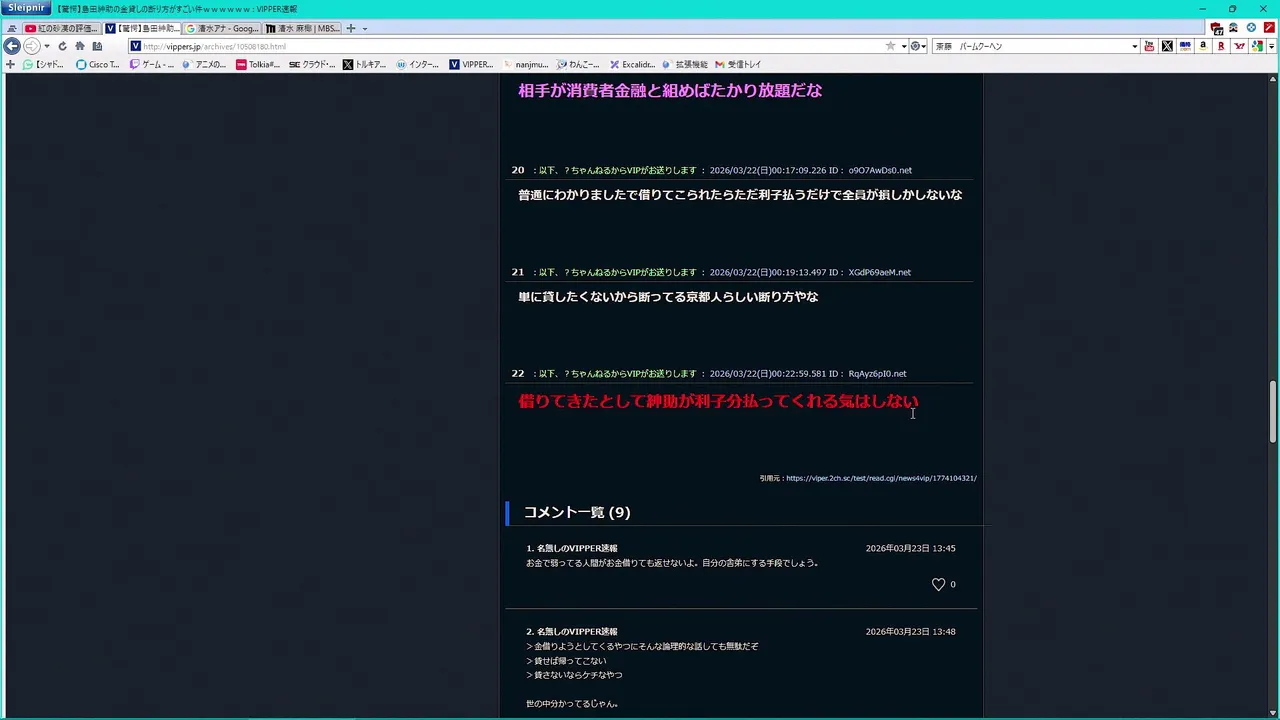
Task: Switch to the 清水アナ Google tab
Action: (222, 28)
